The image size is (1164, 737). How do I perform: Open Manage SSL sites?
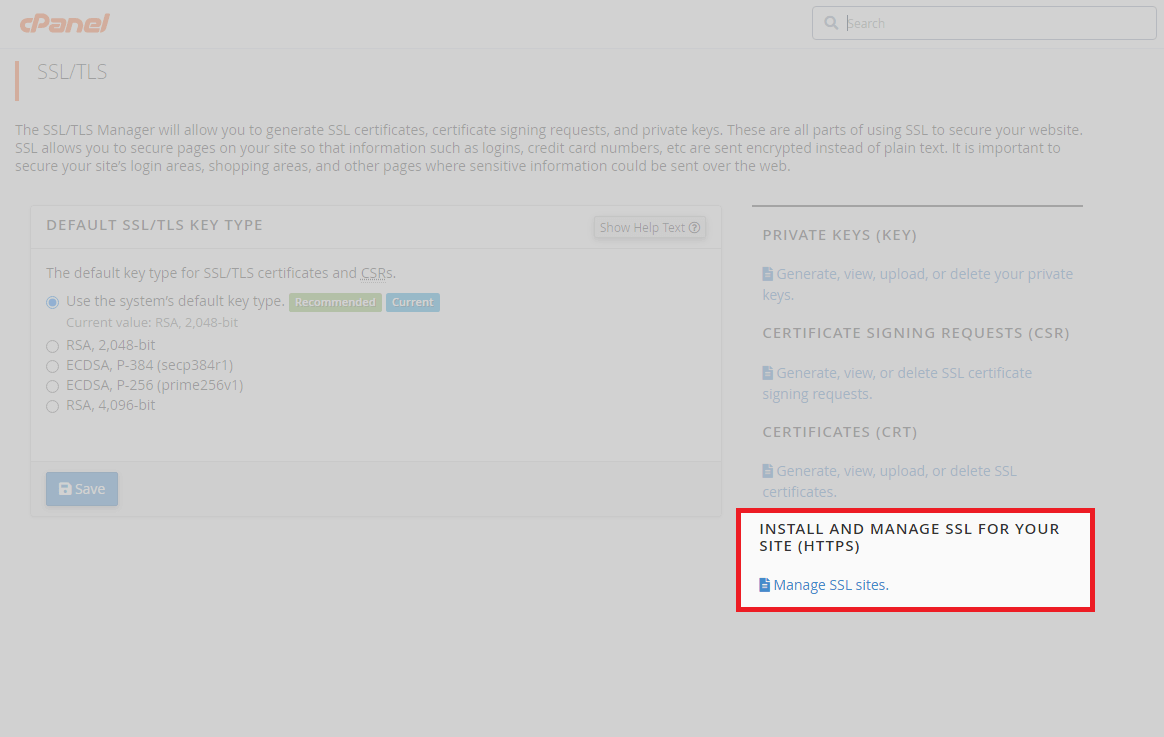pyautogui.click(x=831, y=584)
